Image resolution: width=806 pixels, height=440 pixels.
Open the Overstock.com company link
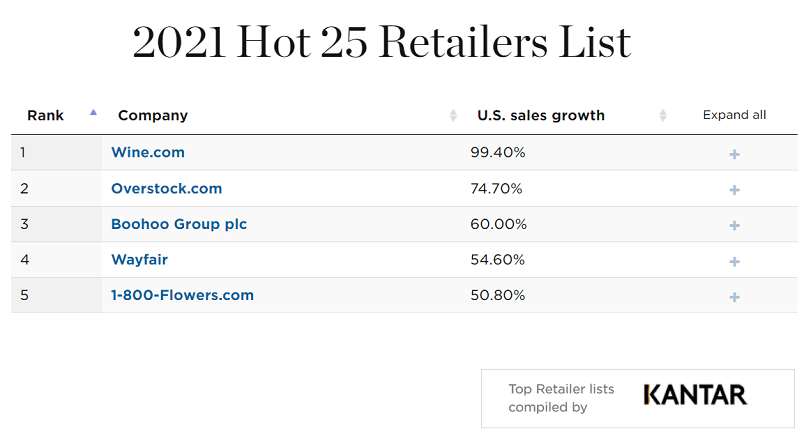(x=166, y=188)
